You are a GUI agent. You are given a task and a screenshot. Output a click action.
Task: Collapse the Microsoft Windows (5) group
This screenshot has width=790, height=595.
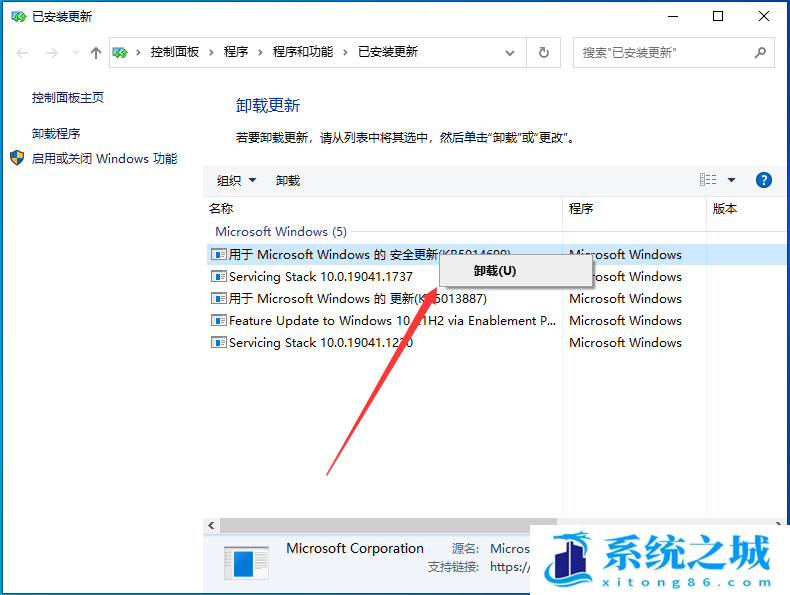[x=281, y=232]
